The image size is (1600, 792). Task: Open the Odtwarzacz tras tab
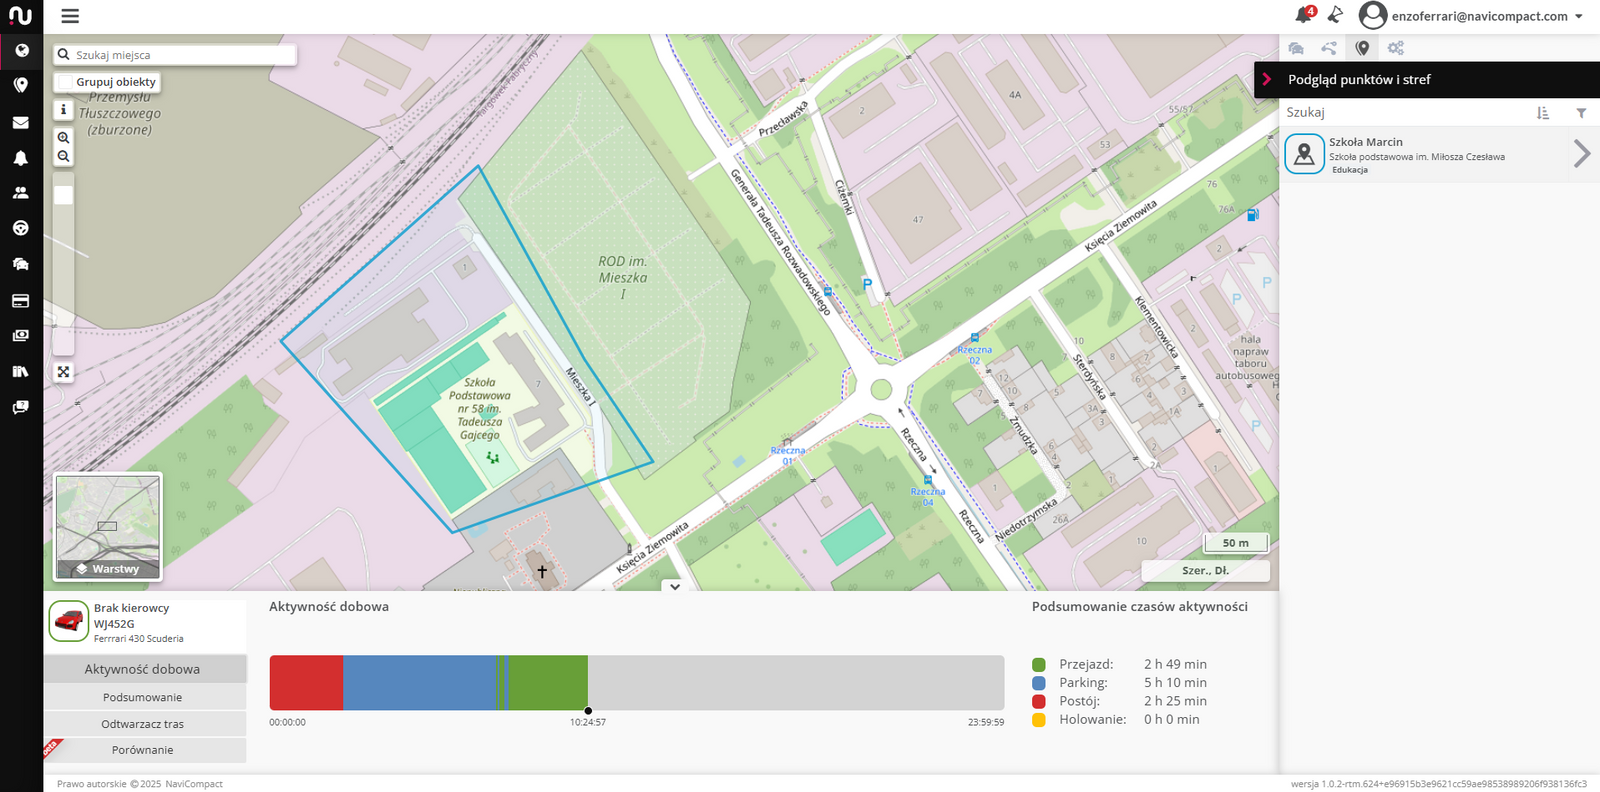click(143, 724)
